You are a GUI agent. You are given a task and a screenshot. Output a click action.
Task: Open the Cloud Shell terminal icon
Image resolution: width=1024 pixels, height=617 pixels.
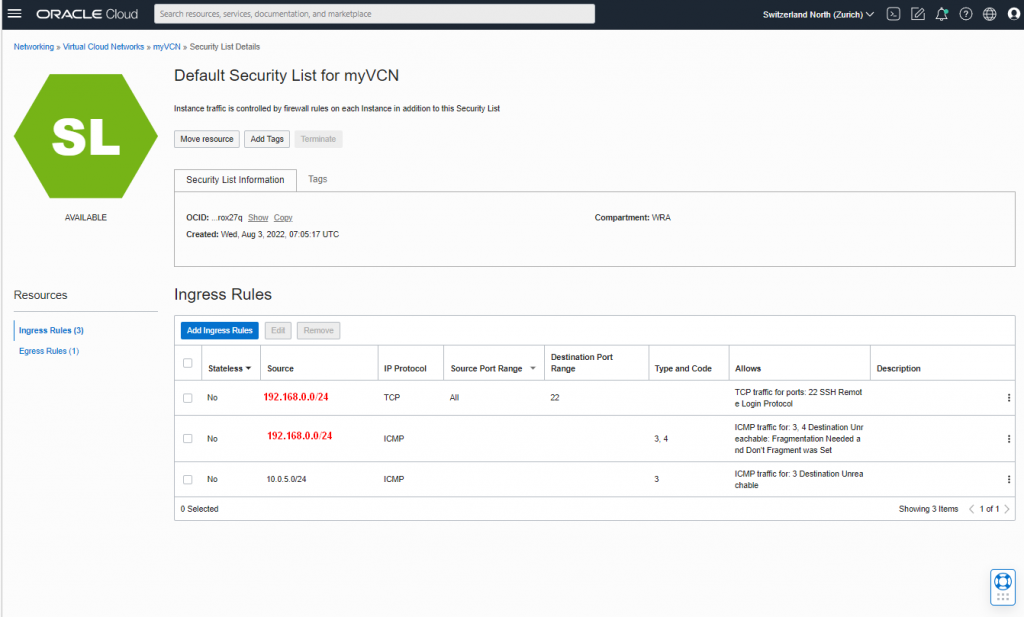(x=893, y=14)
